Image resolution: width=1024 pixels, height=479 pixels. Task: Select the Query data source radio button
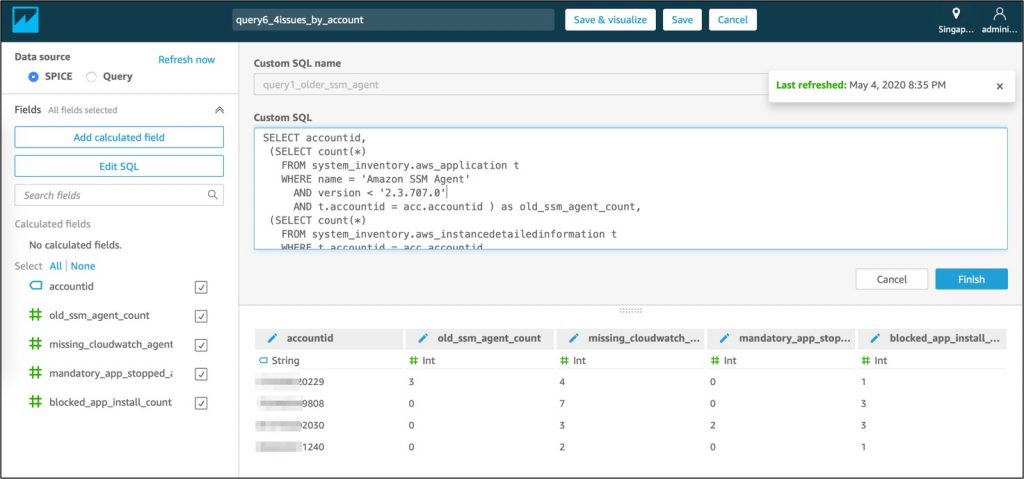pos(91,76)
